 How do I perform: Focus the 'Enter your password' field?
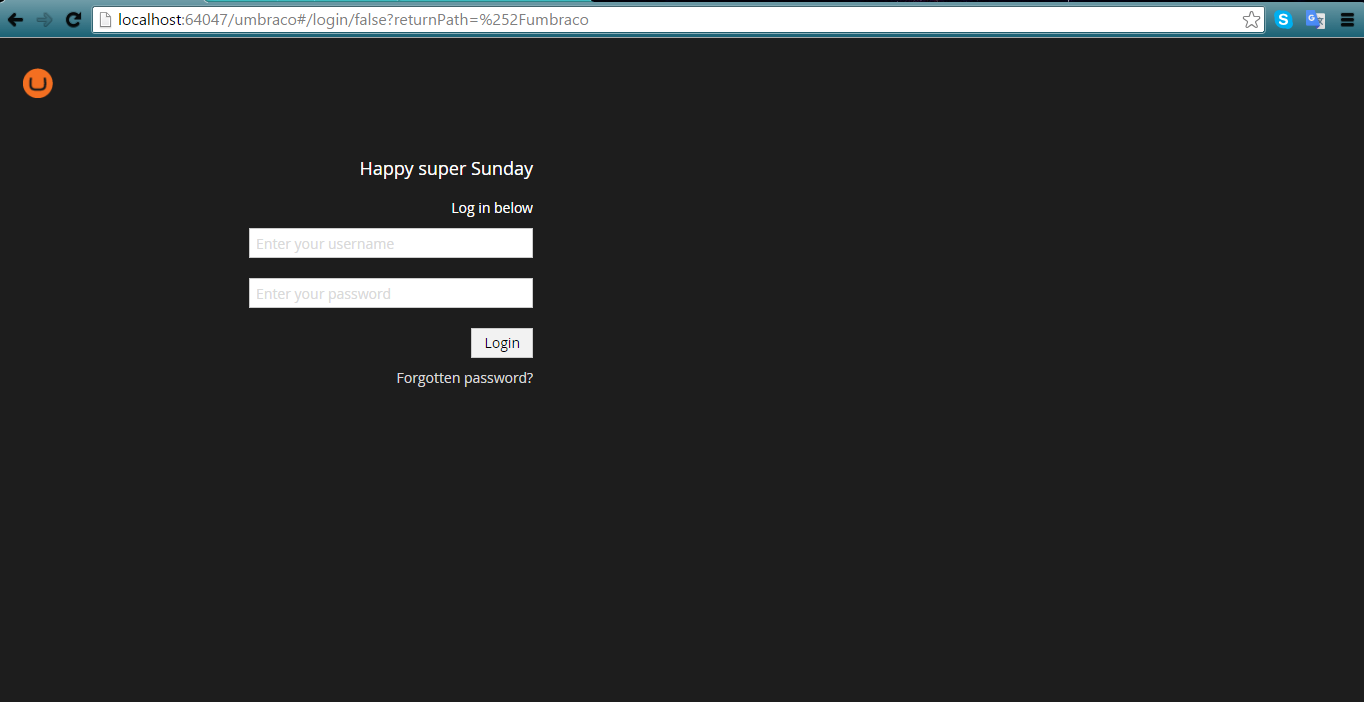tap(390, 293)
